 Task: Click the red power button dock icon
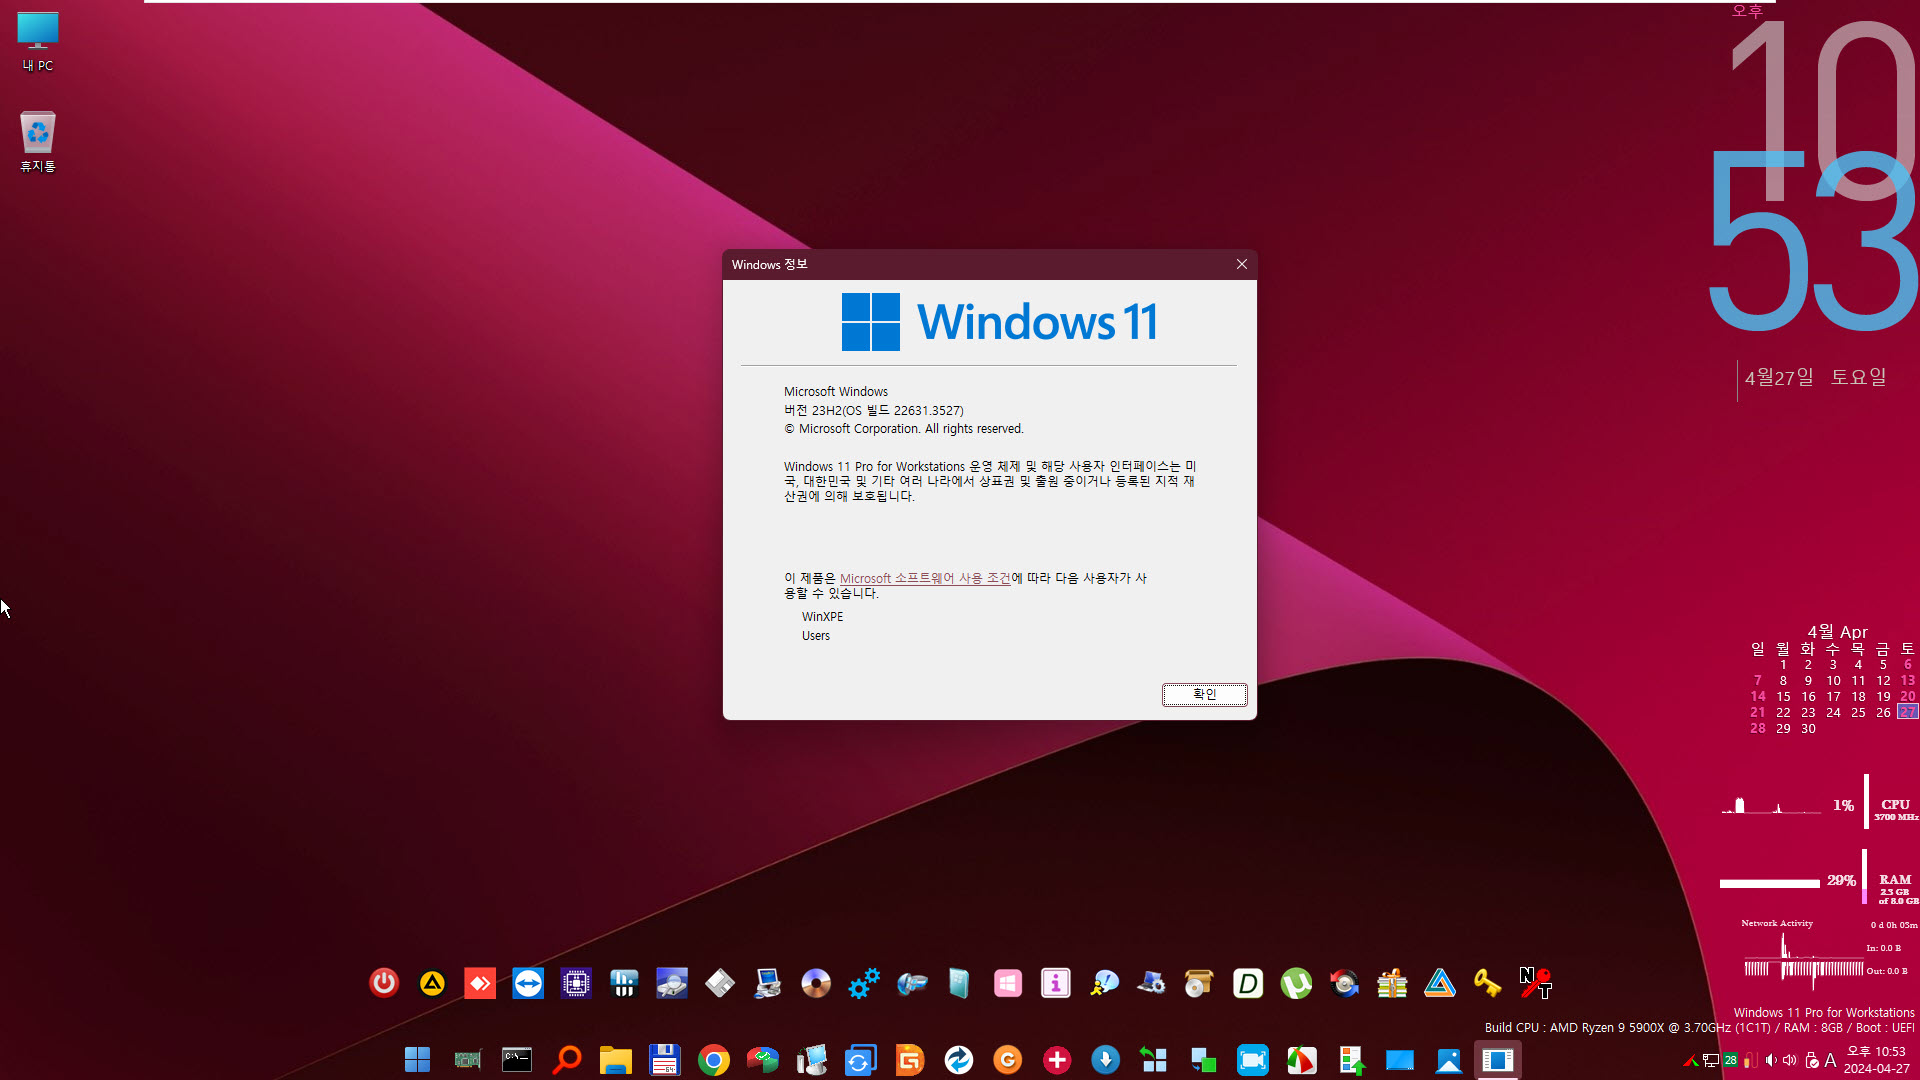point(384,984)
